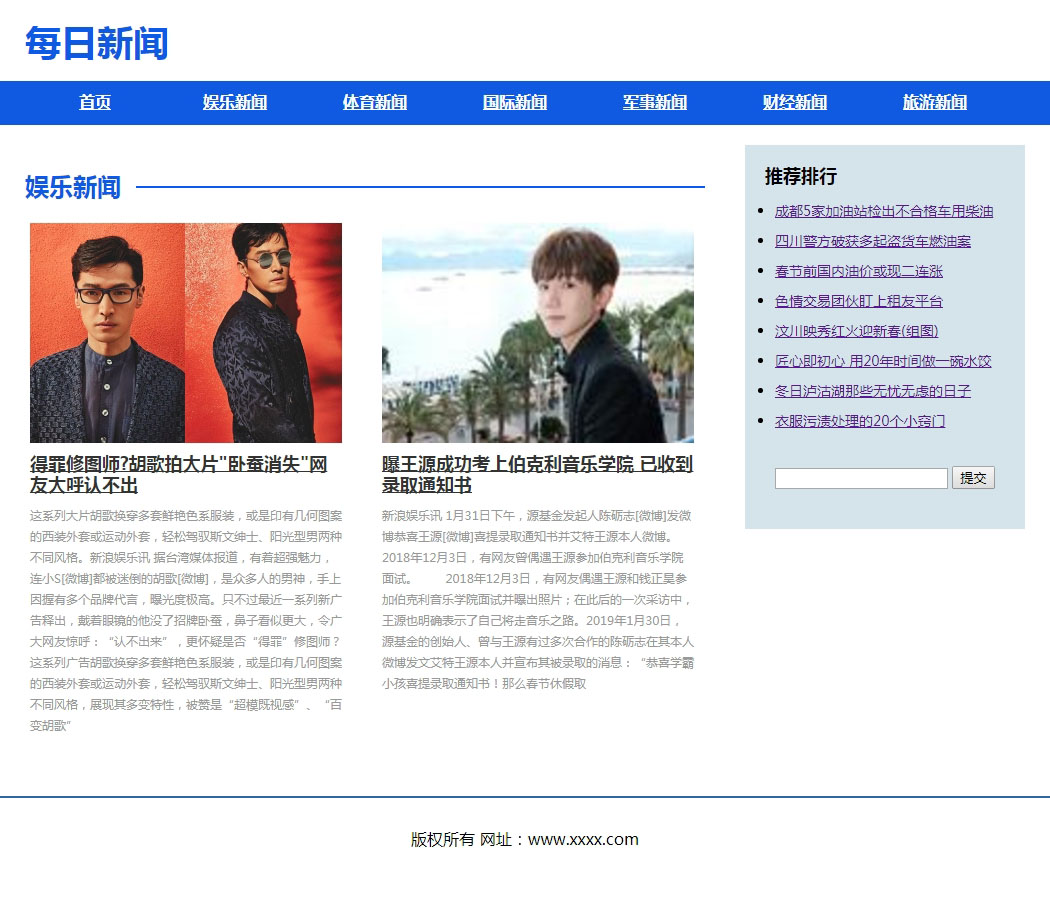Open headline 得罪修图师?胡歌拍大片
The height and width of the screenshot is (916, 1050).
[x=179, y=474]
